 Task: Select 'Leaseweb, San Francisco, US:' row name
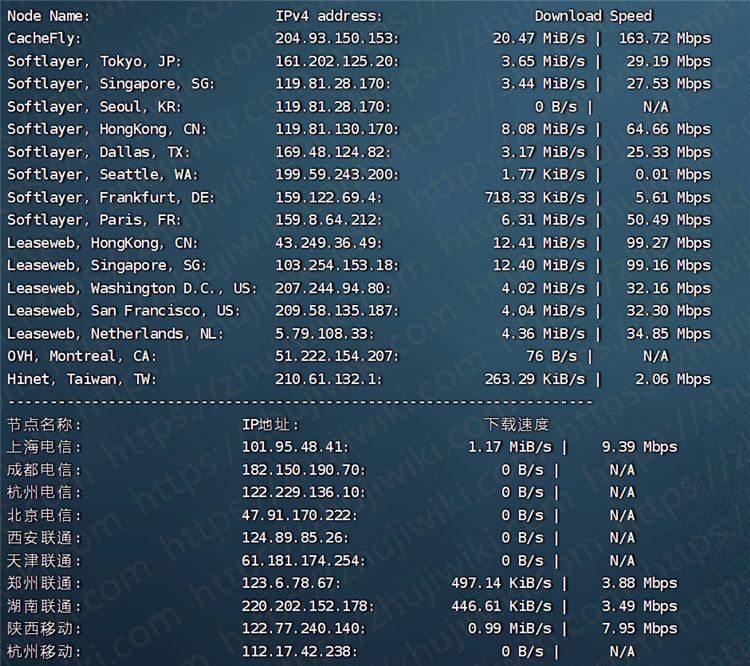tap(123, 311)
